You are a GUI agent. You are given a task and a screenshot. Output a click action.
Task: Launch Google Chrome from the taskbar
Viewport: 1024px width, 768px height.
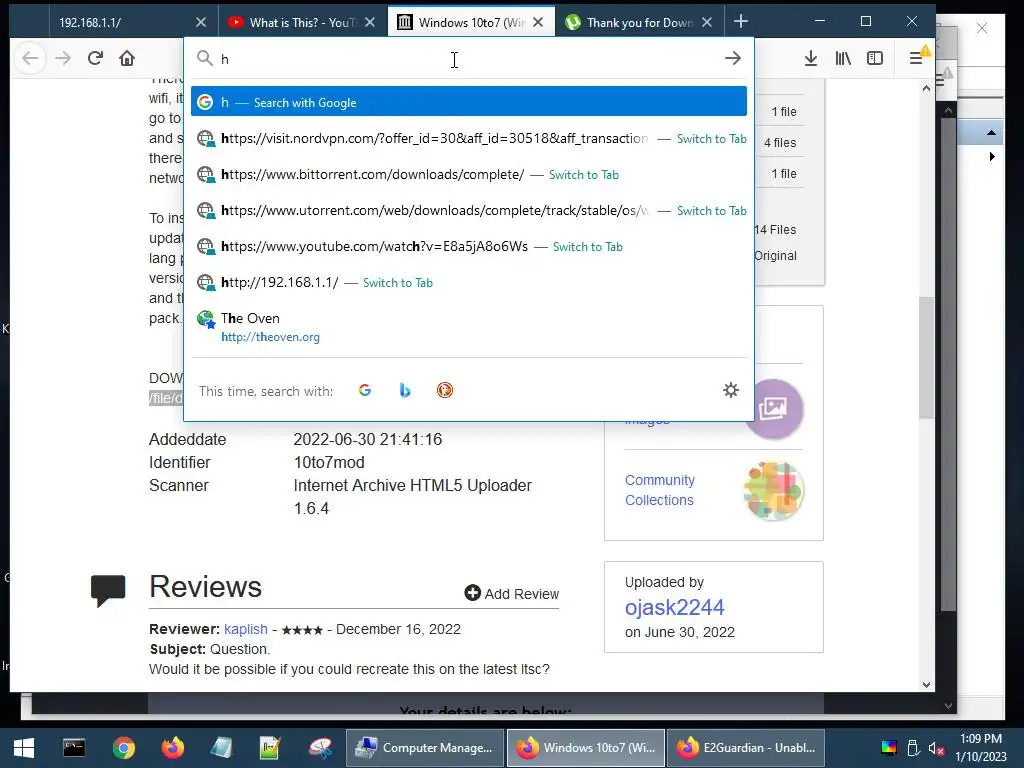coord(123,748)
